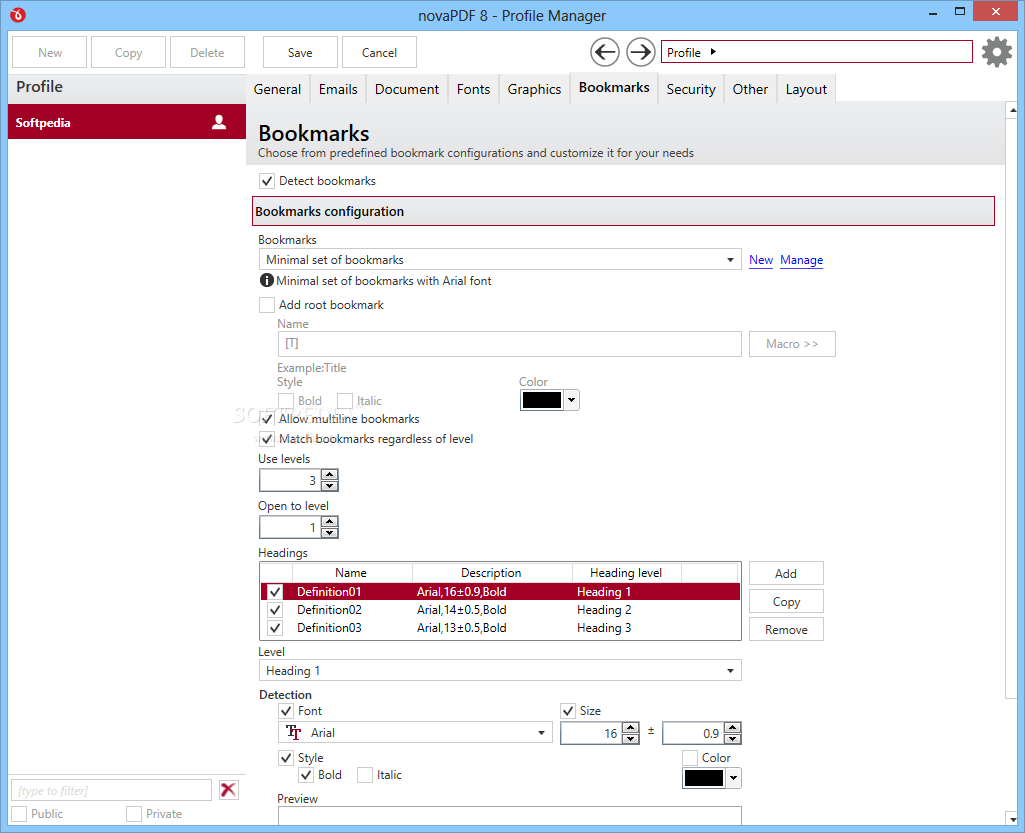Click the Cancel button
The image size is (1025, 833).
pos(379,52)
